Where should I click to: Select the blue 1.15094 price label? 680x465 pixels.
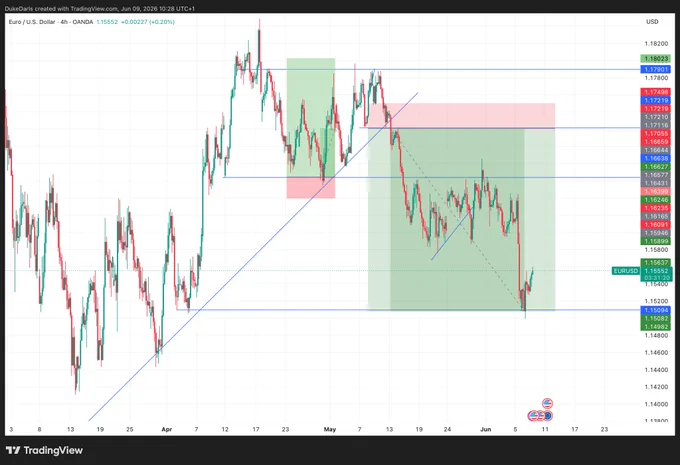coord(656,310)
